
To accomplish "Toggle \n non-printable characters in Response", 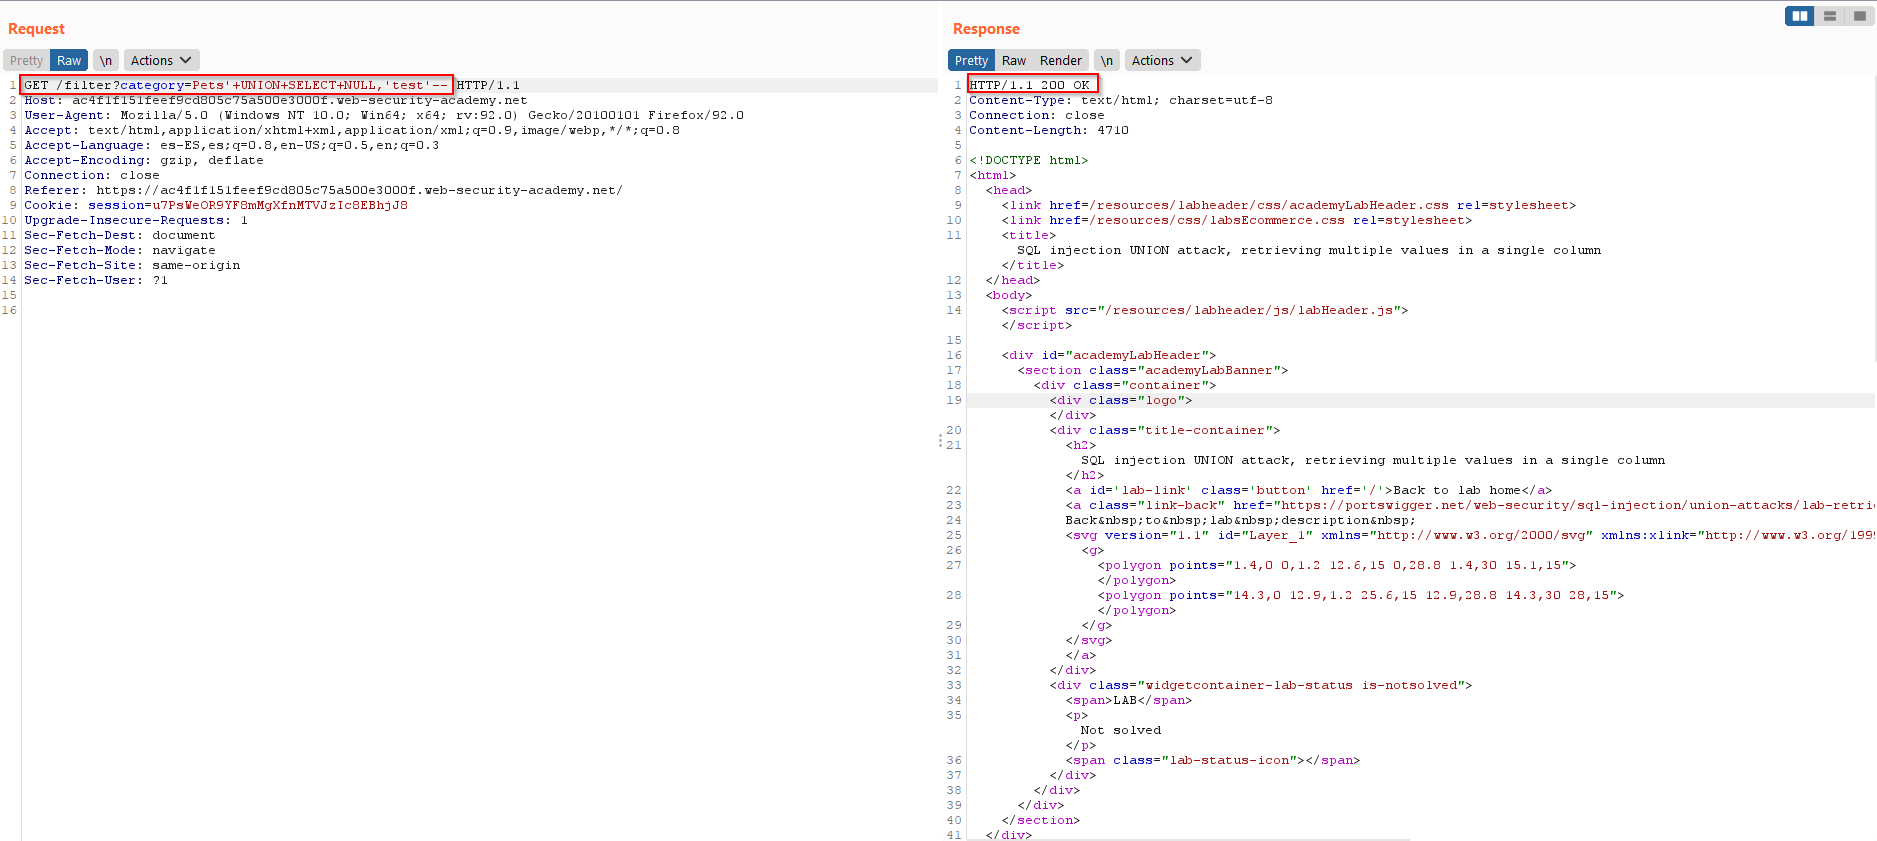I will 1106,60.
